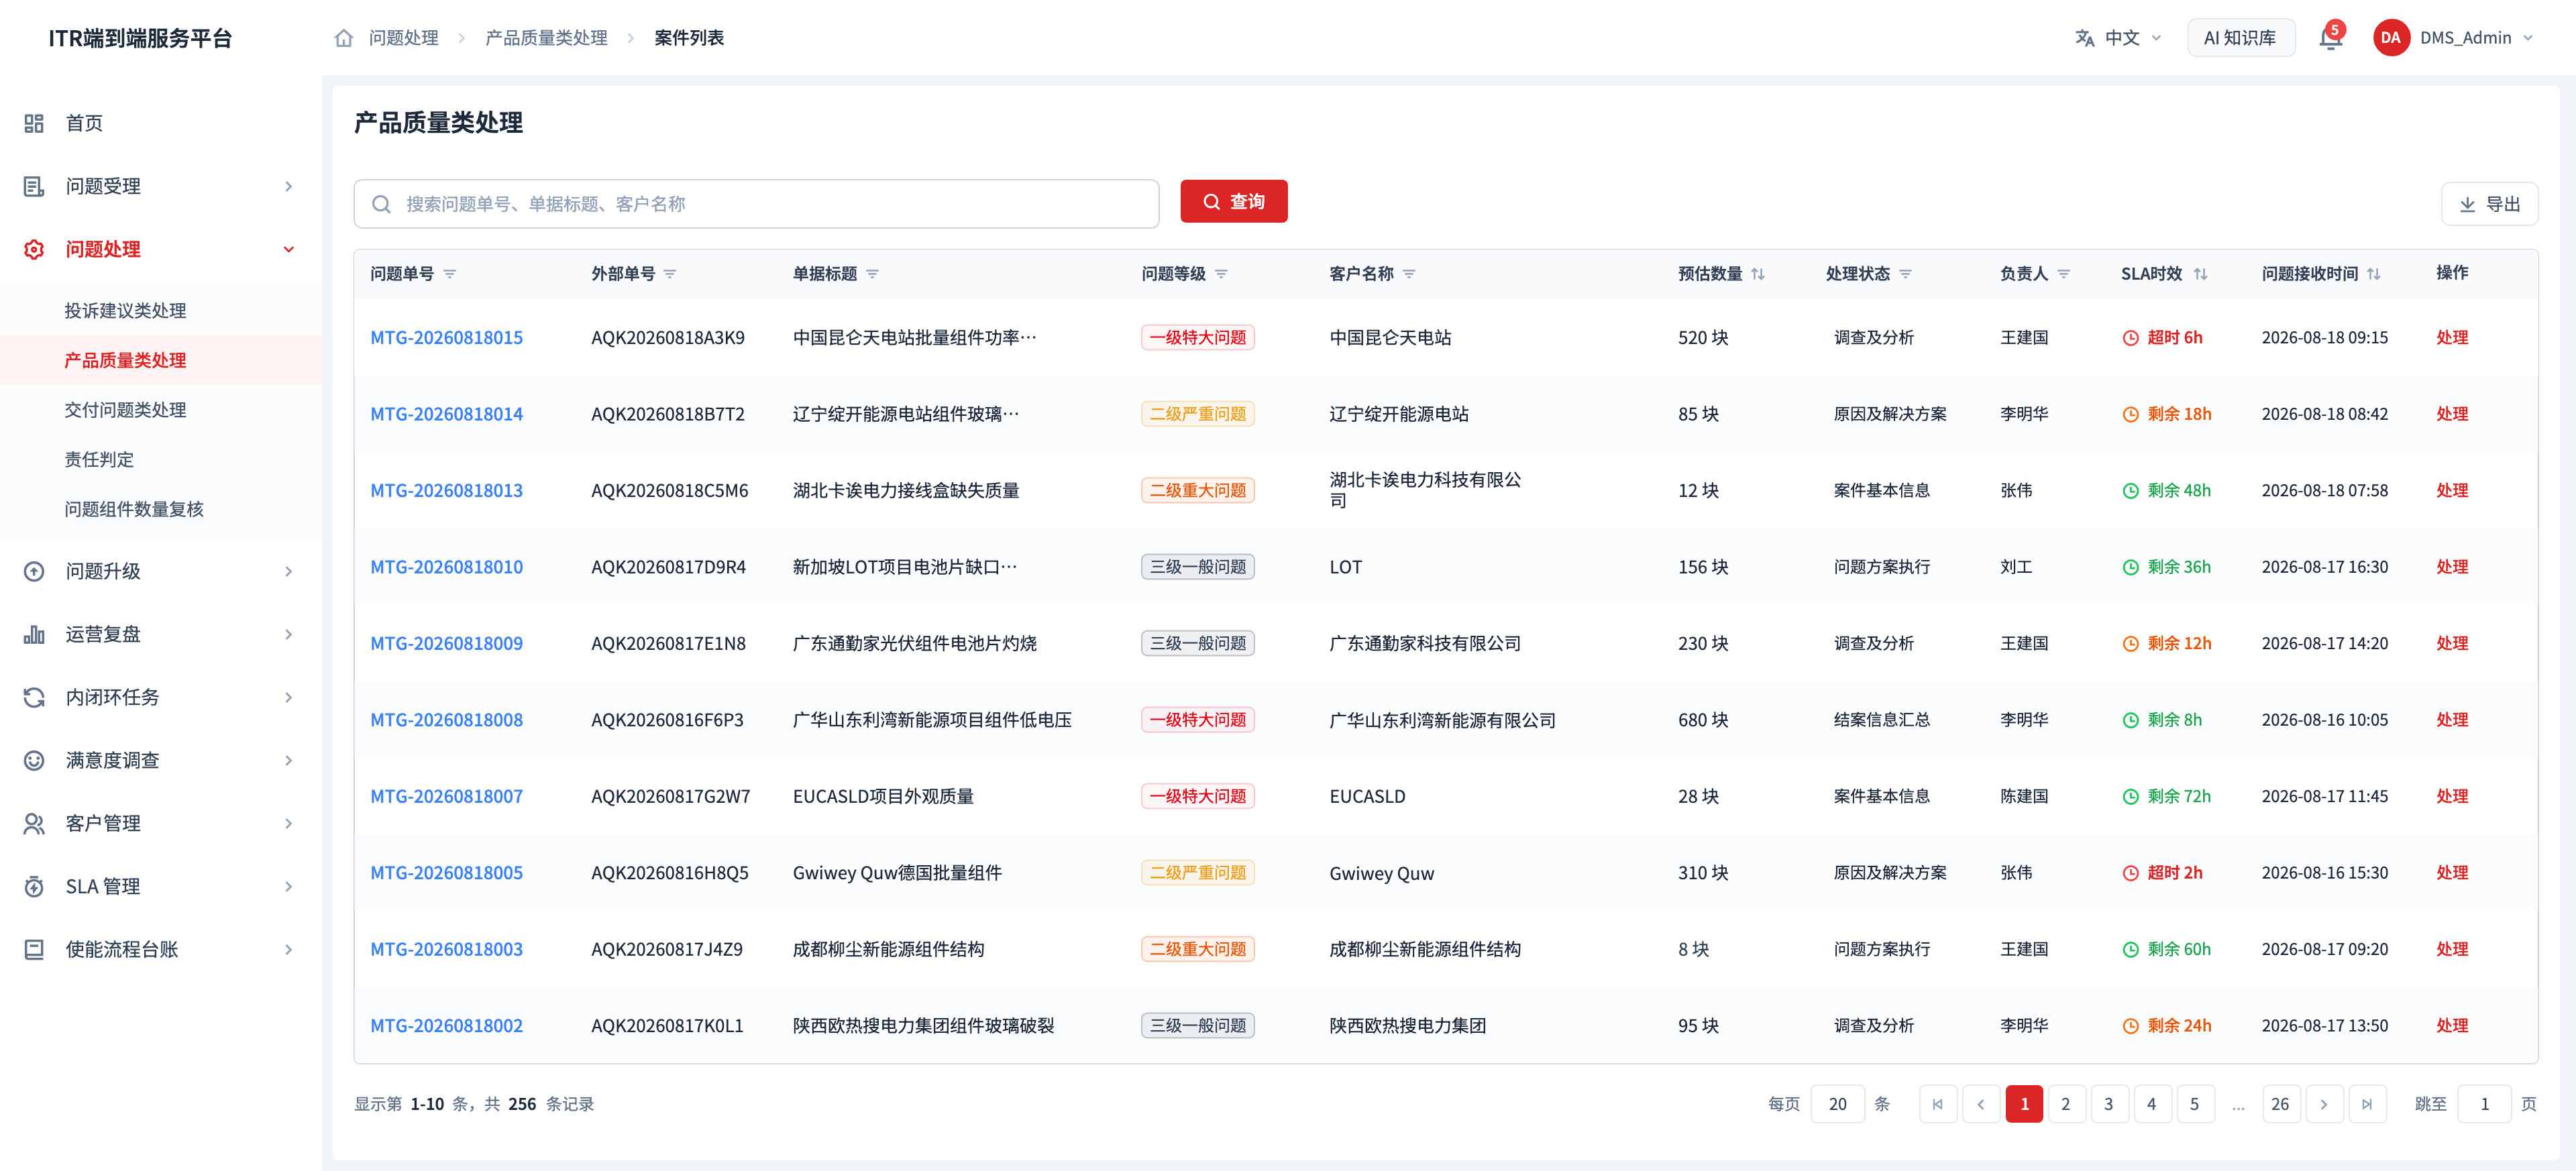Screen dimensions: 2576x1171
Task: Open the 中文 language dropdown
Action: point(2118,38)
